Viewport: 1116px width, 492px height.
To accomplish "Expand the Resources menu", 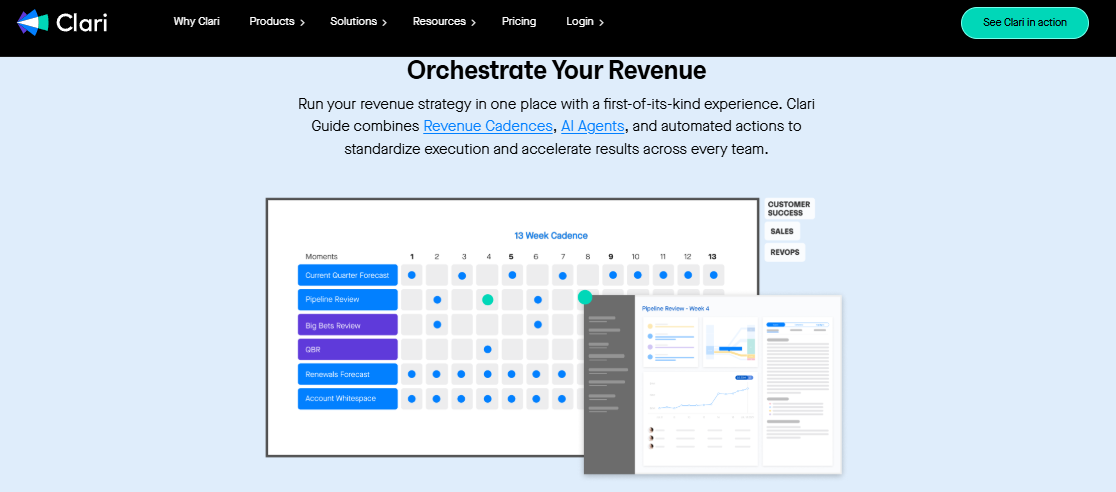I will [x=444, y=22].
